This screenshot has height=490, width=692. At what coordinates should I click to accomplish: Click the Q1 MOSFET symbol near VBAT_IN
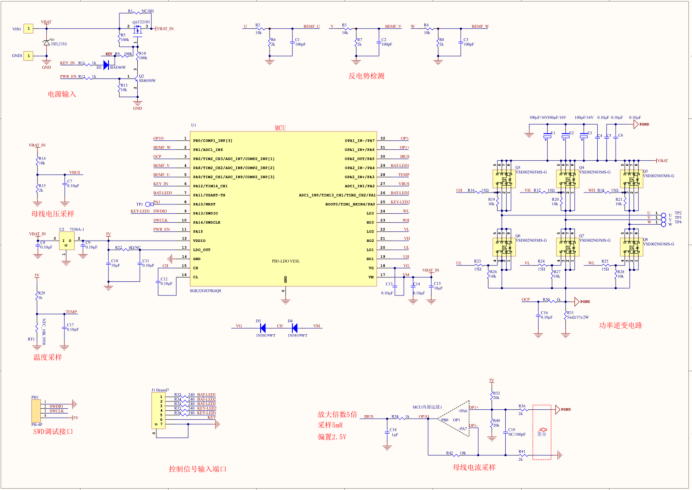(x=137, y=30)
